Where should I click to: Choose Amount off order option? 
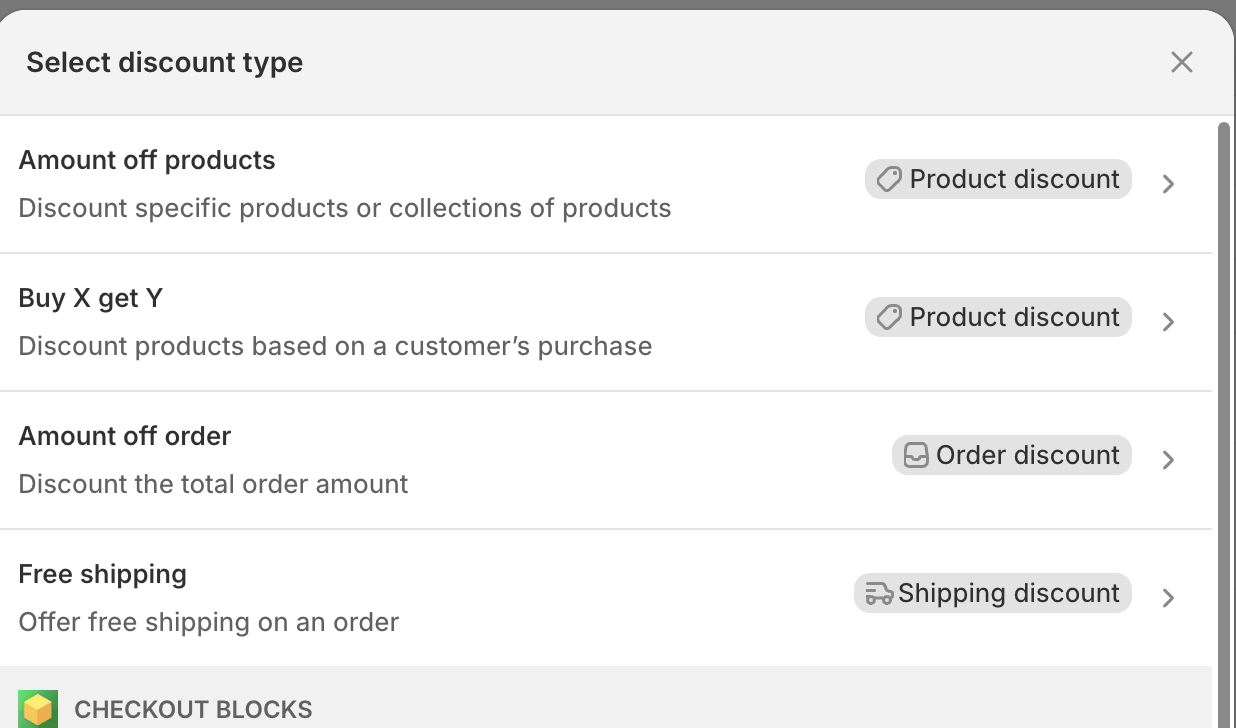606,460
